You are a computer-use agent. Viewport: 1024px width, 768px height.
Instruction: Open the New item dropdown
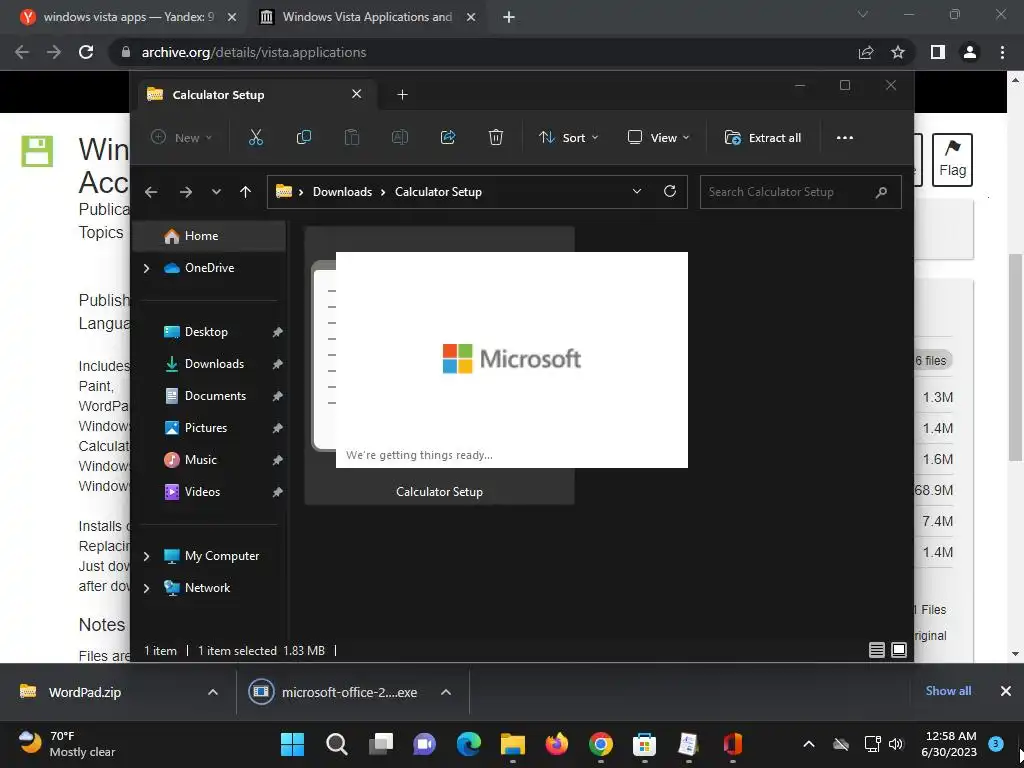point(182,138)
